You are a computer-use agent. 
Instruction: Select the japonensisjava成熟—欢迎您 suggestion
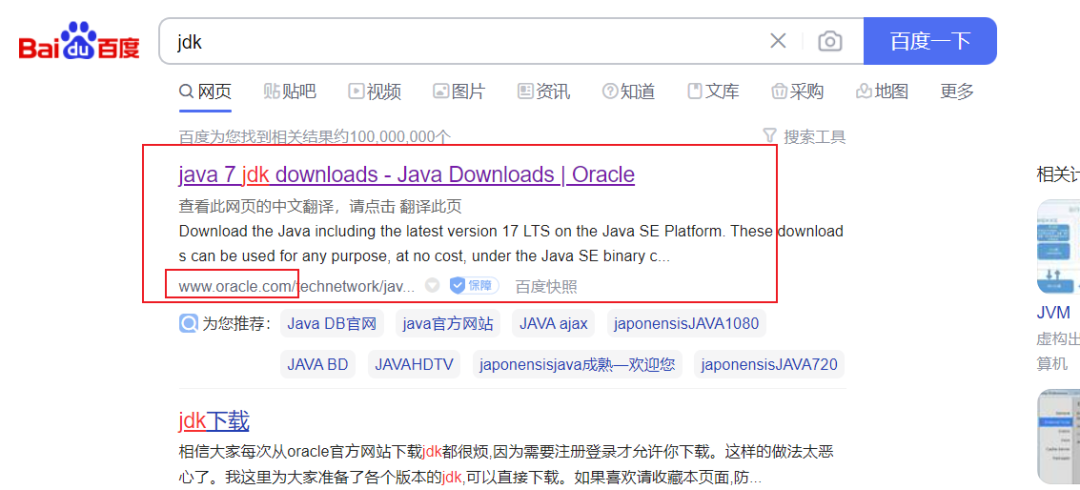pyautogui.click(x=577, y=365)
